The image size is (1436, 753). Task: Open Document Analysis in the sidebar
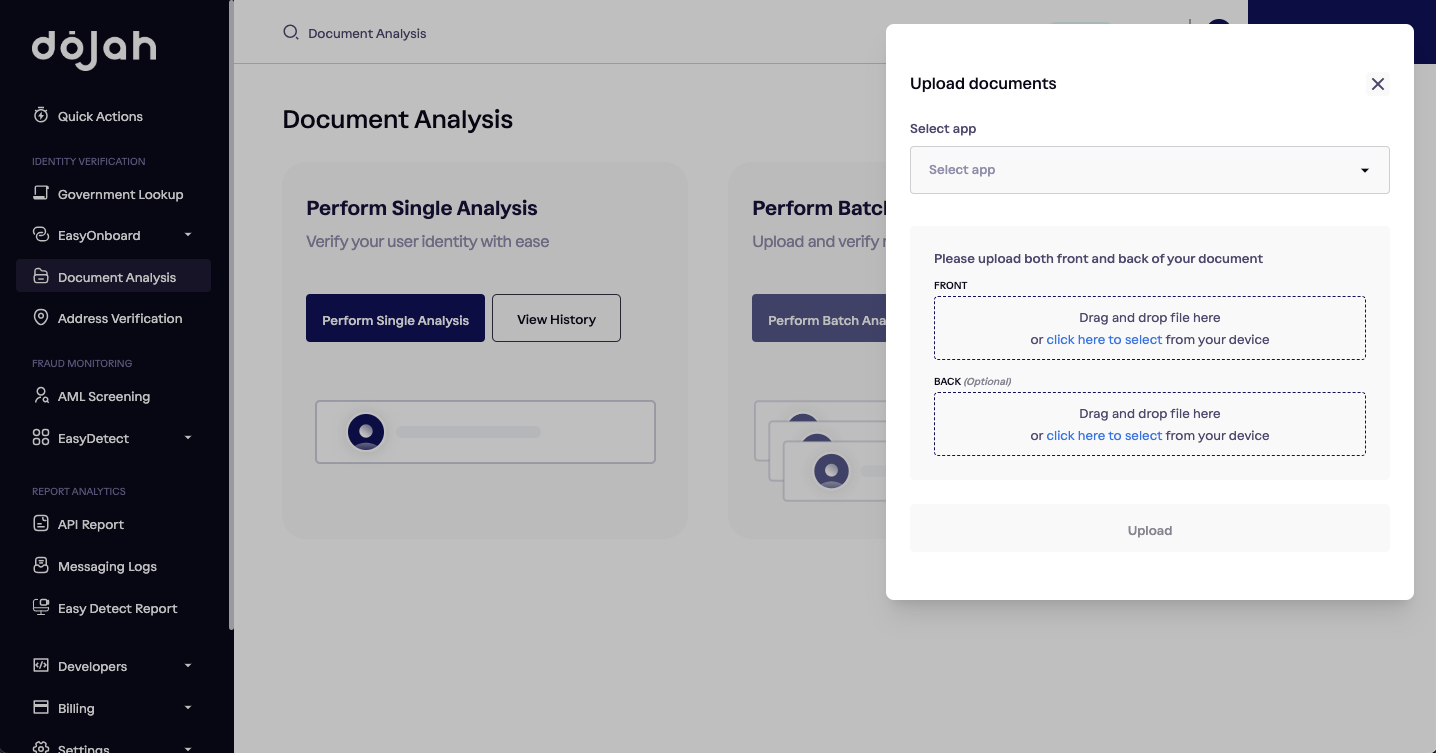(113, 276)
